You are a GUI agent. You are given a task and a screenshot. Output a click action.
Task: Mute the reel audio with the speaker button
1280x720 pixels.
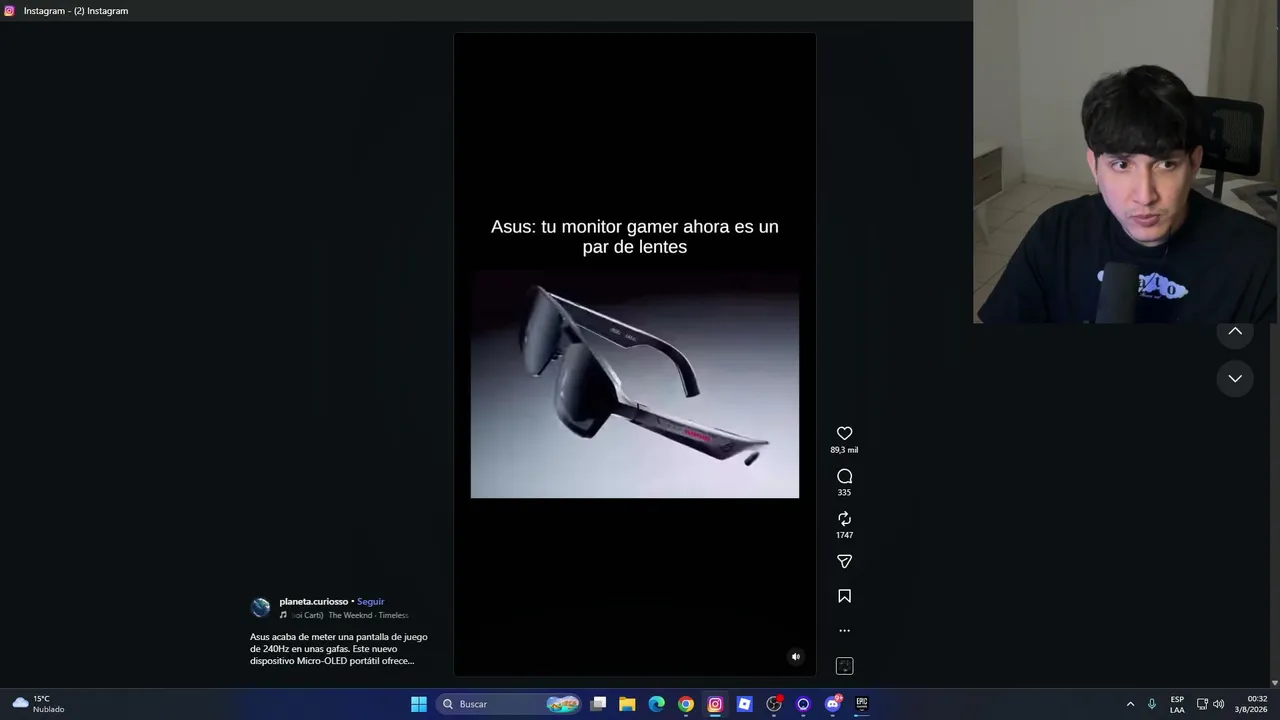click(x=796, y=657)
